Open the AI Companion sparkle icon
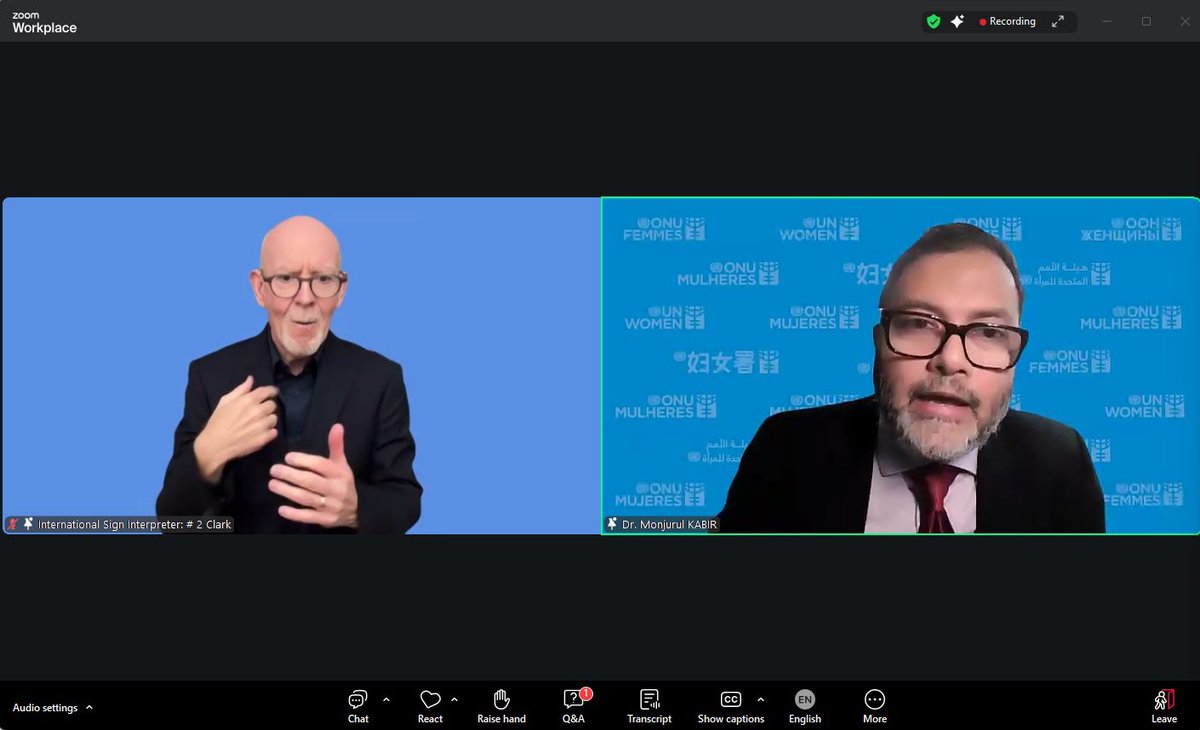 tap(957, 21)
